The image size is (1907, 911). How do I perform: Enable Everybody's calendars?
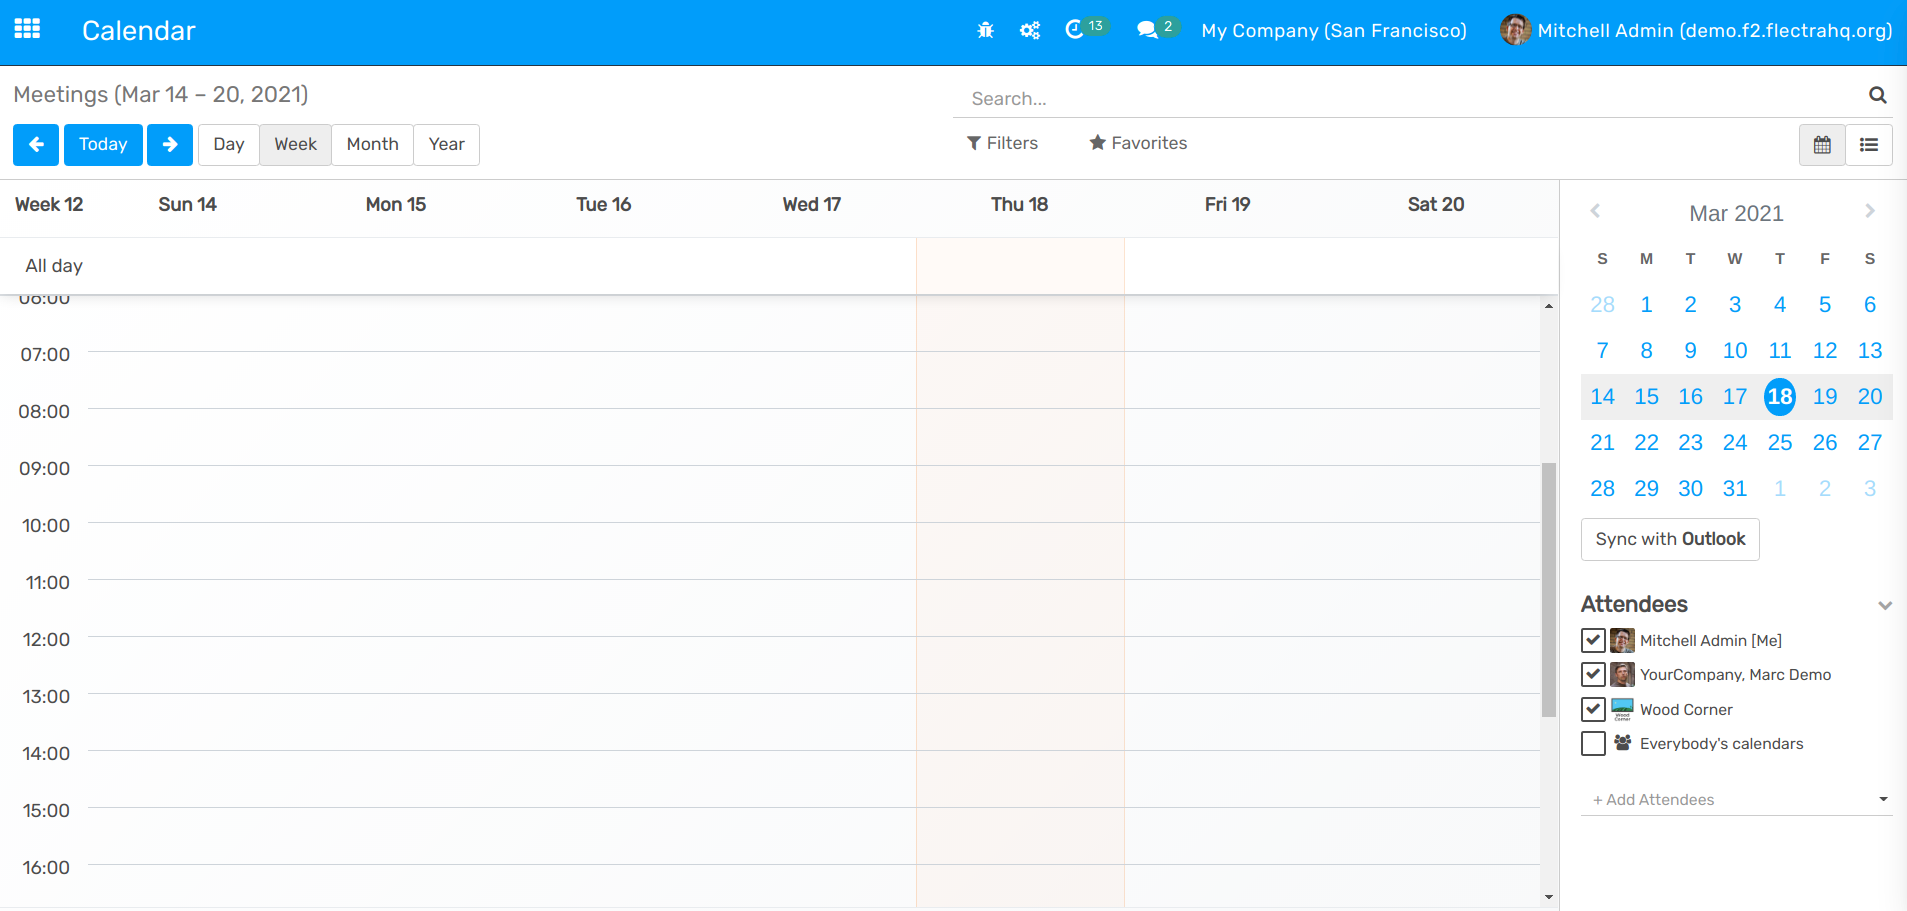click(1595, 743)
